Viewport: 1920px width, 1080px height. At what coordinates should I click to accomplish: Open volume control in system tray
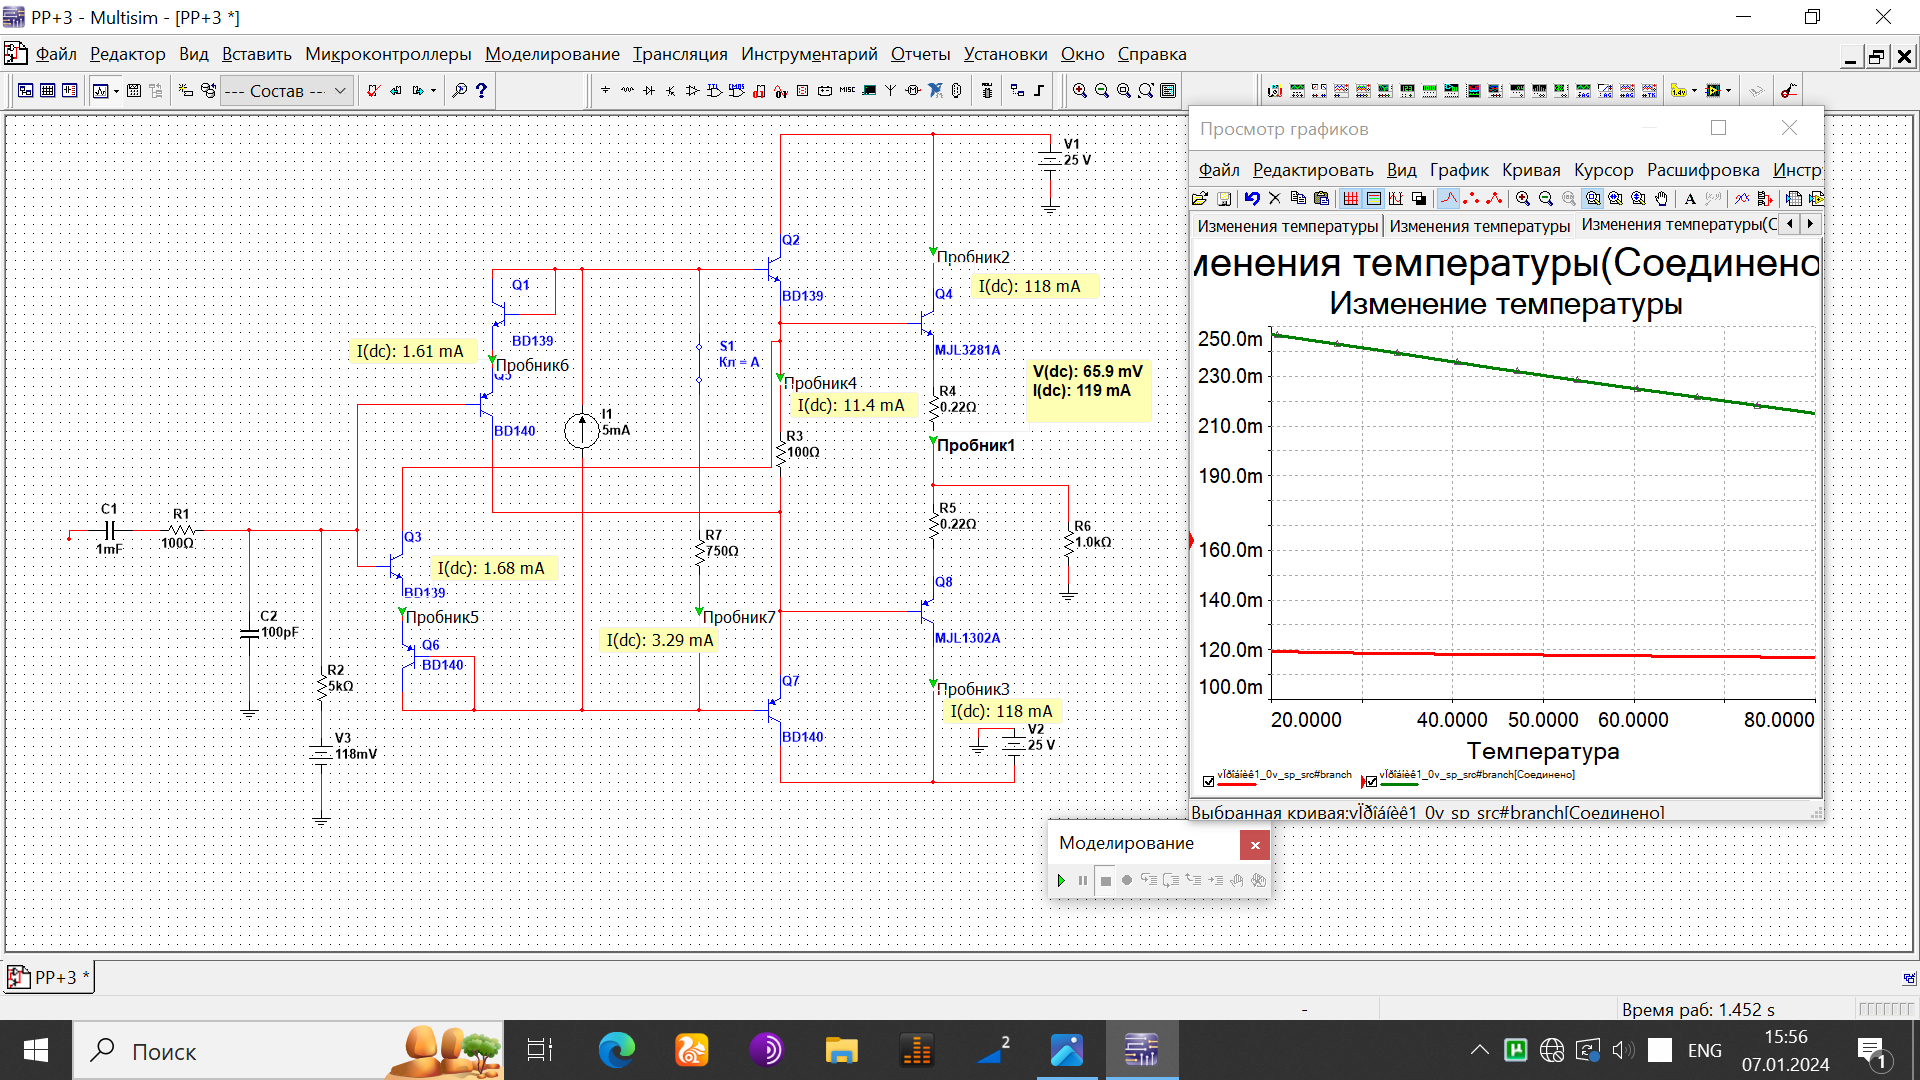click(1623, 1050)
